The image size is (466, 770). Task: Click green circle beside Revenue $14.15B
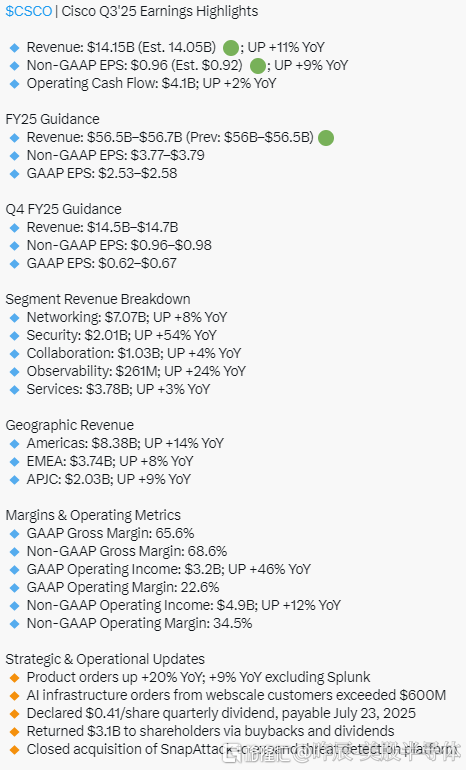click(231, 48)
